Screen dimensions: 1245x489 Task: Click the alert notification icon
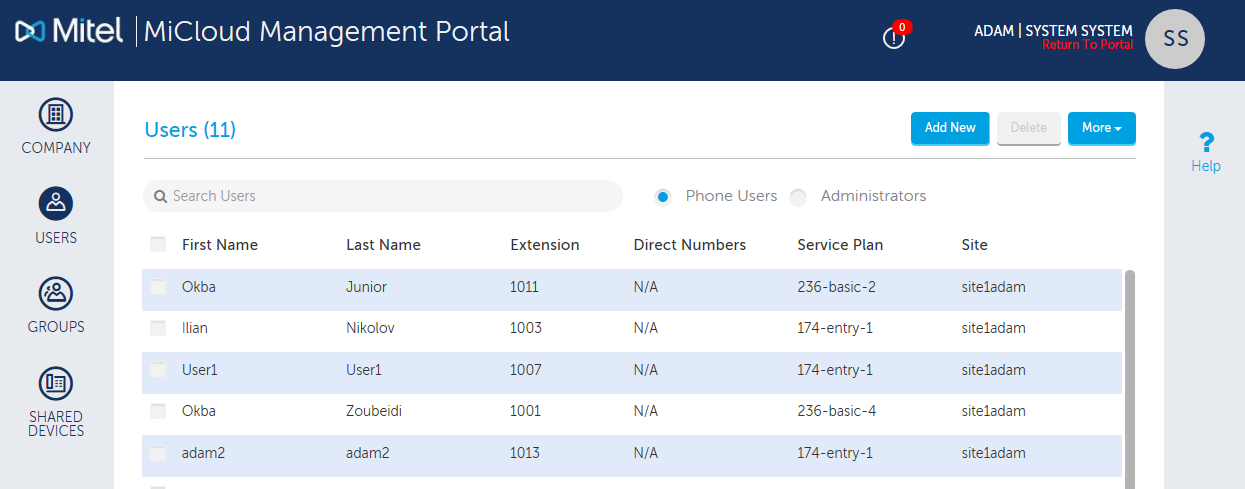point(893,38)
